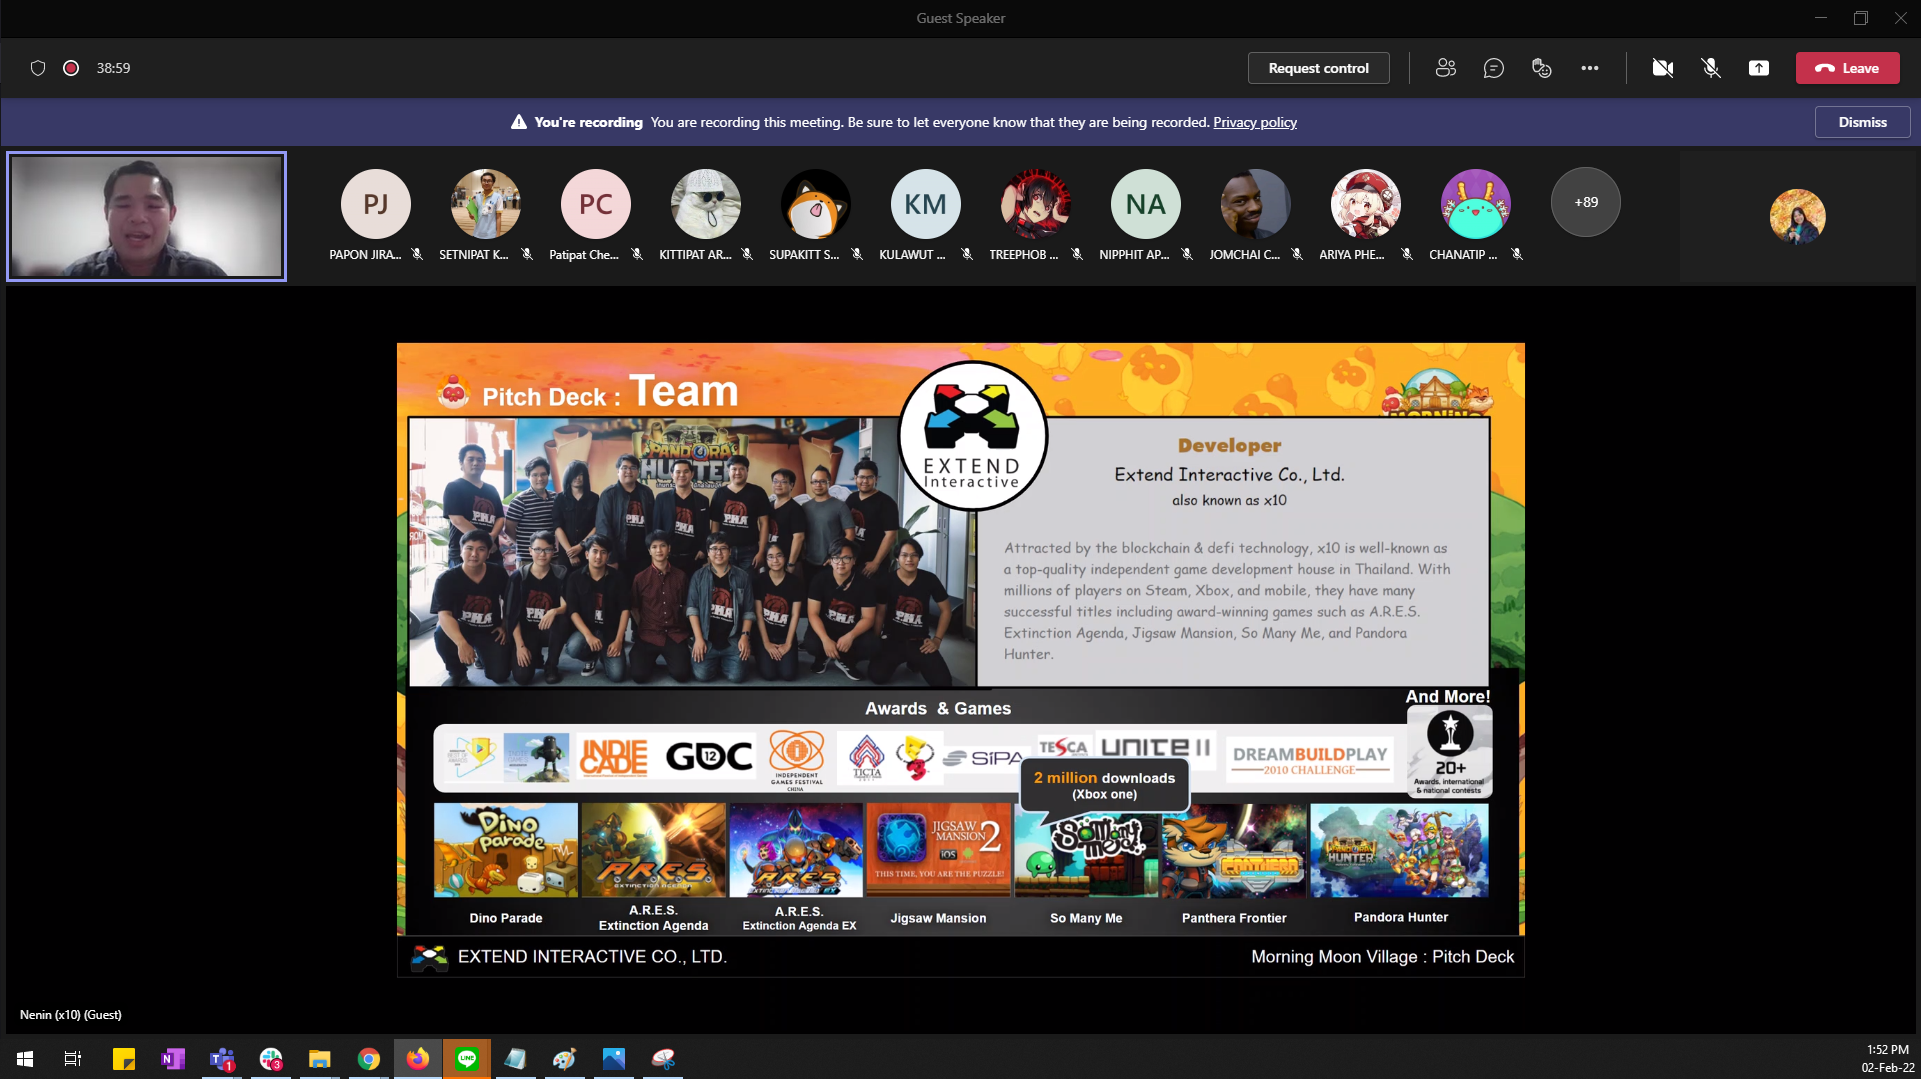Open the Privacy policy link
This screenshot has height=1079, width=1921.
pos(1254,122)
